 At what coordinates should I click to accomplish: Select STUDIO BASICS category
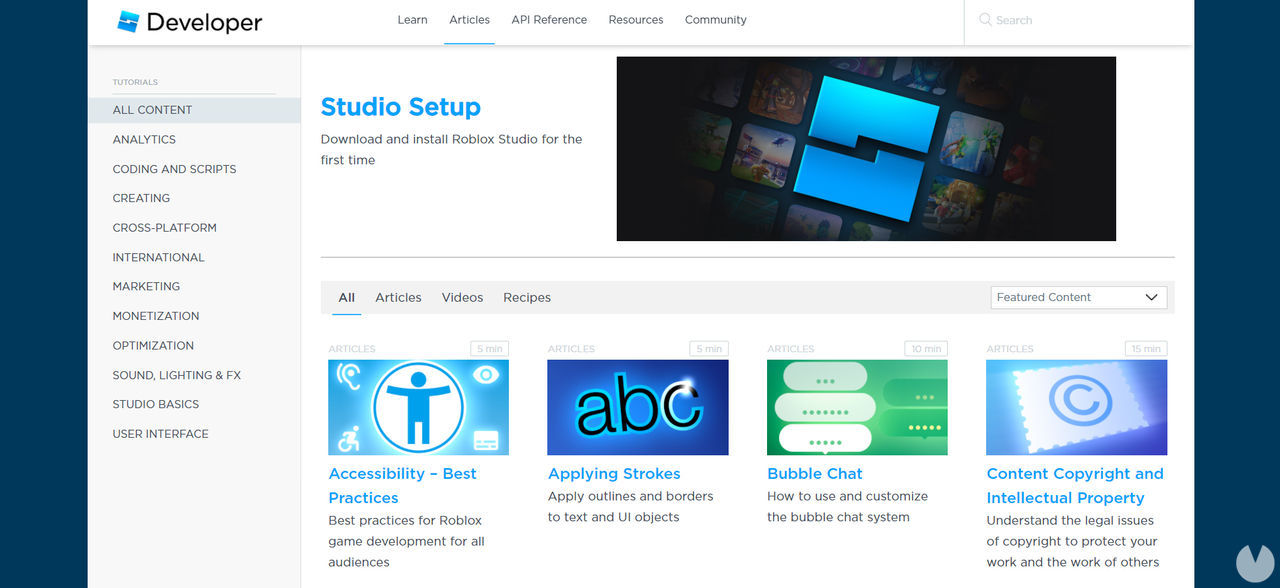pos(156,404)
